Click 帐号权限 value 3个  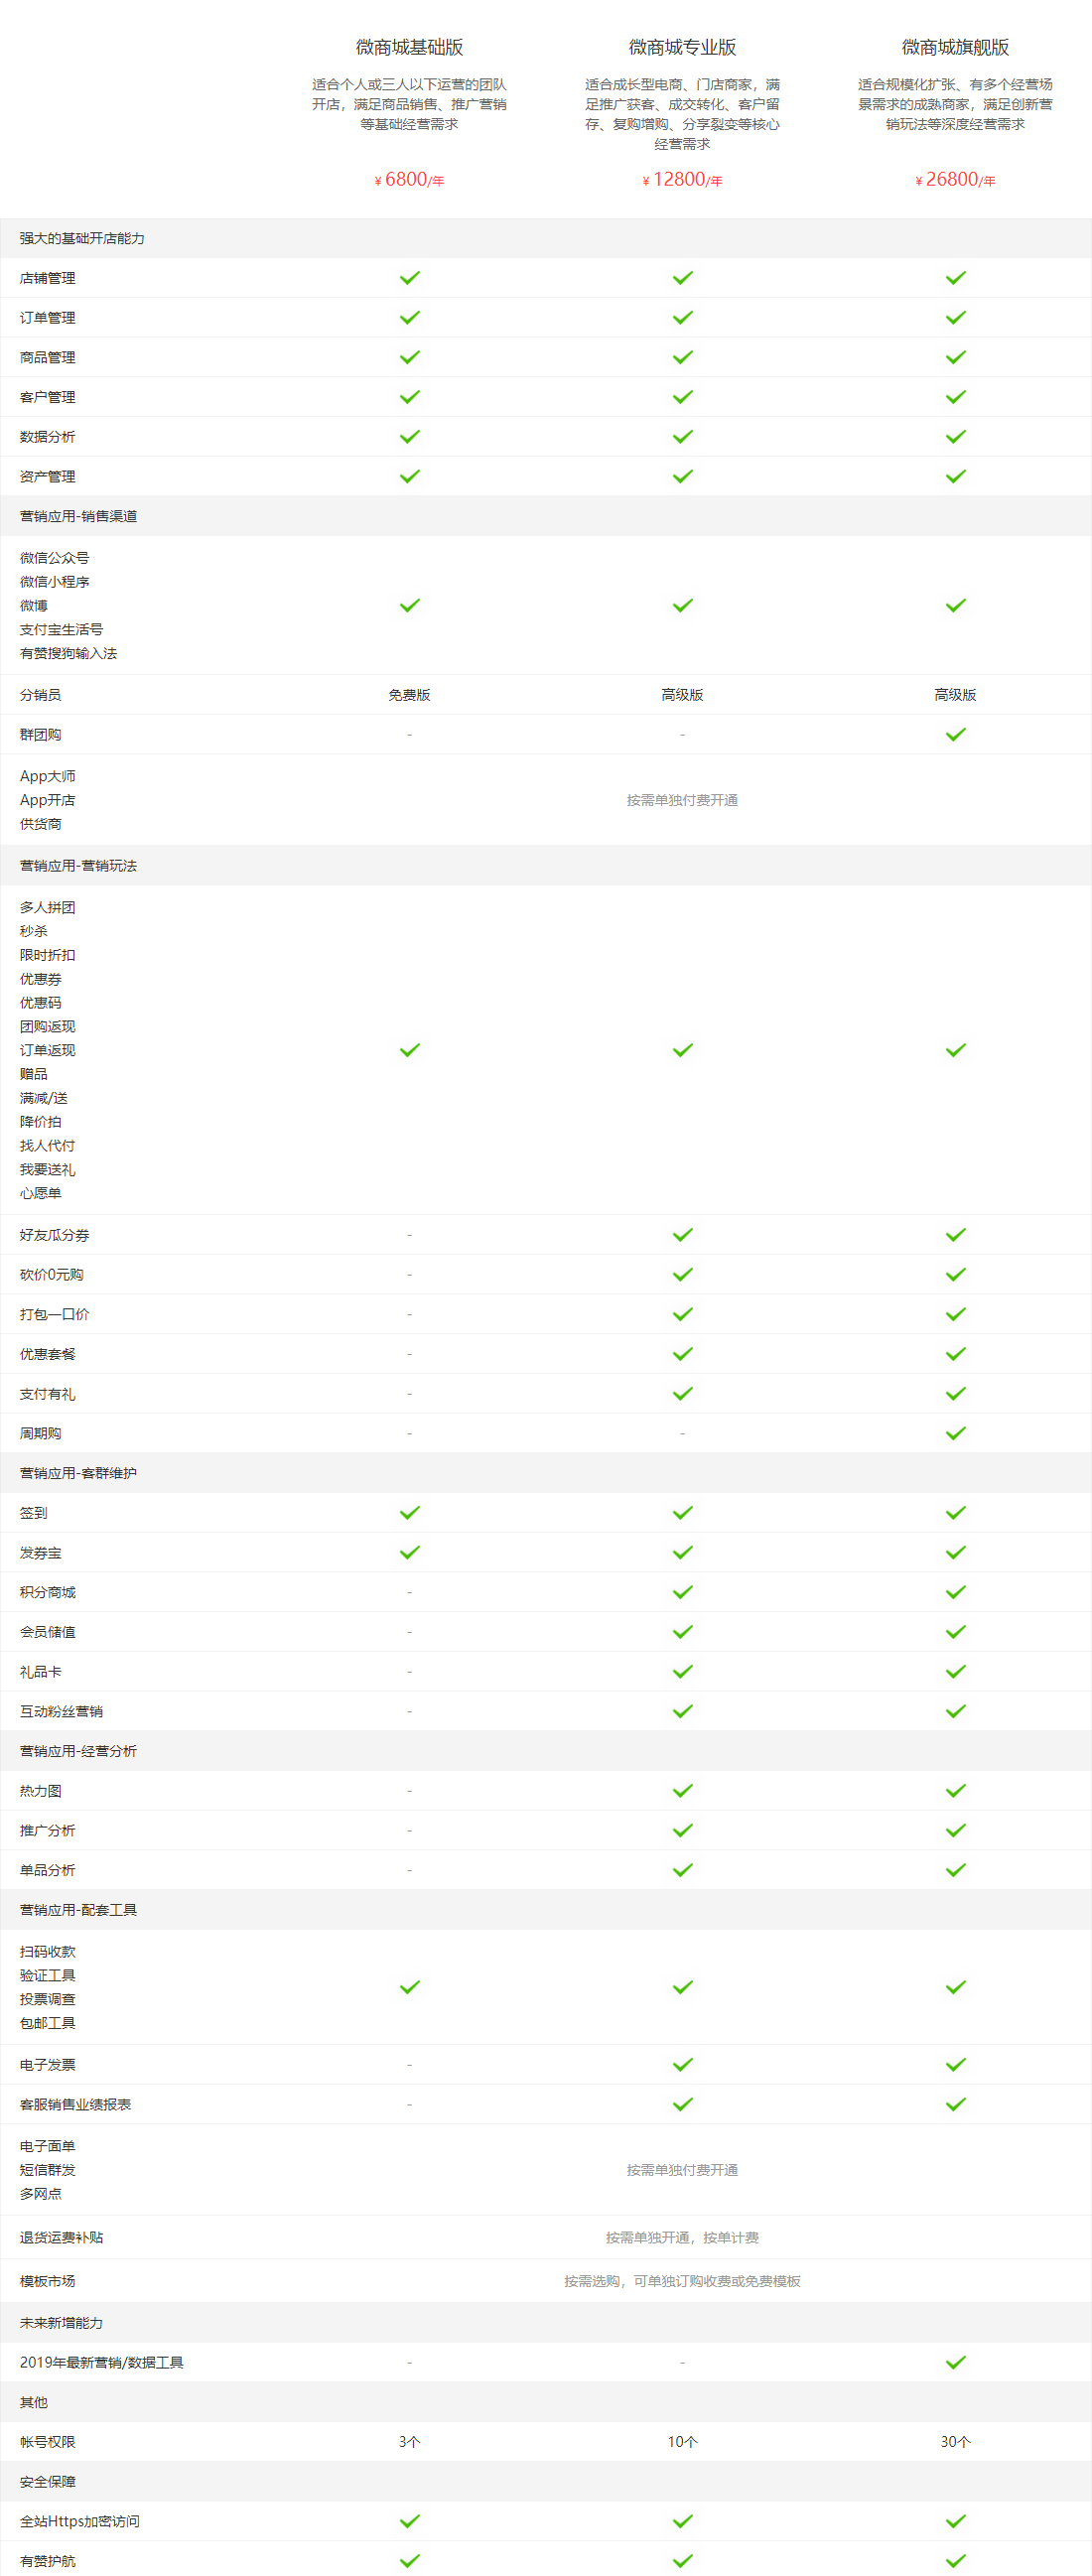click(x=409, y=2442)
